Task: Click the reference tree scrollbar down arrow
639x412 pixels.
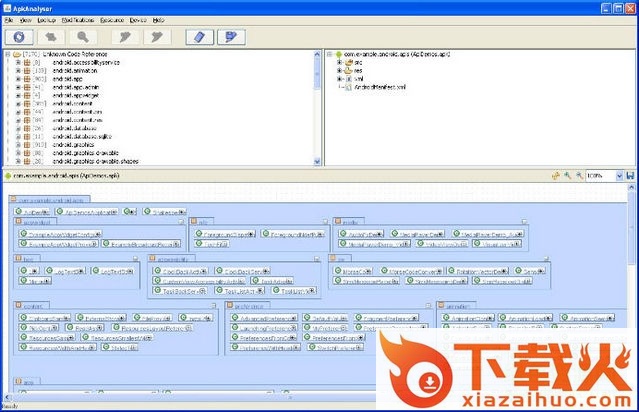Action: 317,161
